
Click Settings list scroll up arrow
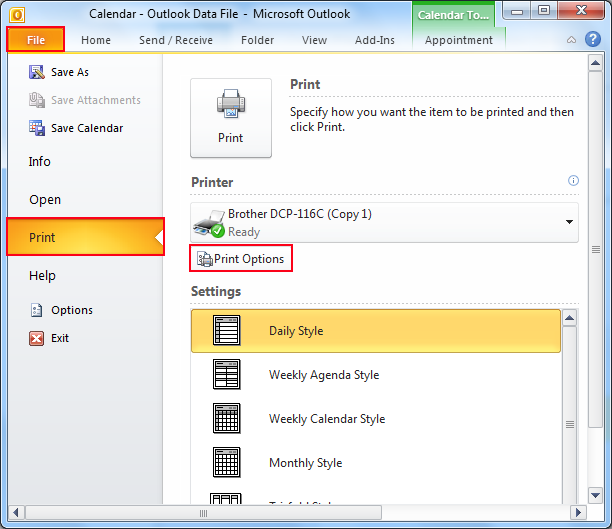(x=569, y=318)
